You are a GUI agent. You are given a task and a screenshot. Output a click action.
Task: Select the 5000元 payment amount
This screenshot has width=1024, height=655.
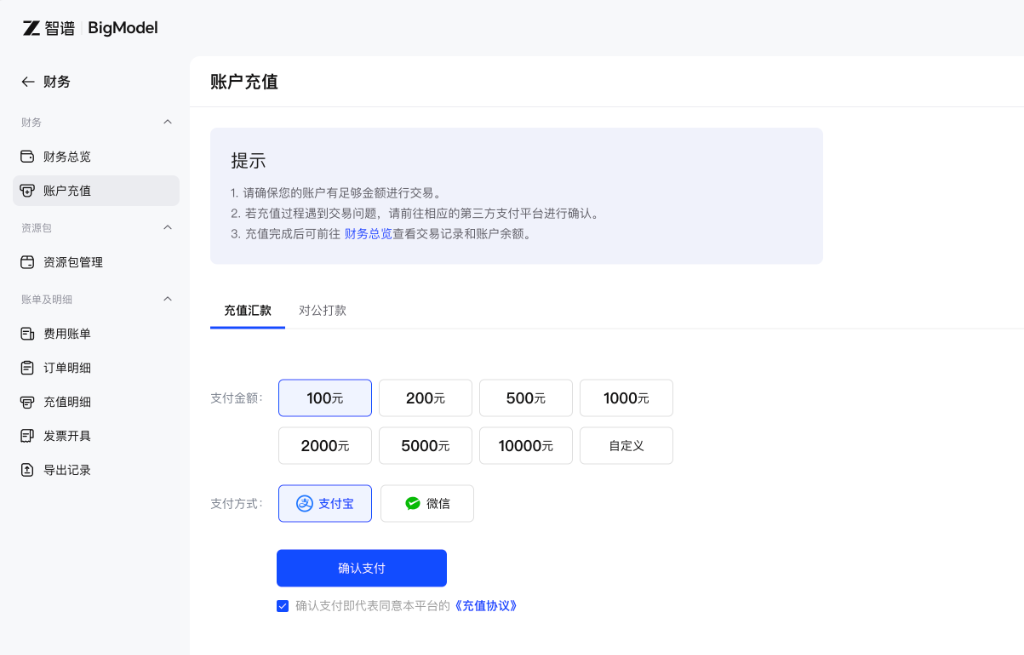click(425, 445)
